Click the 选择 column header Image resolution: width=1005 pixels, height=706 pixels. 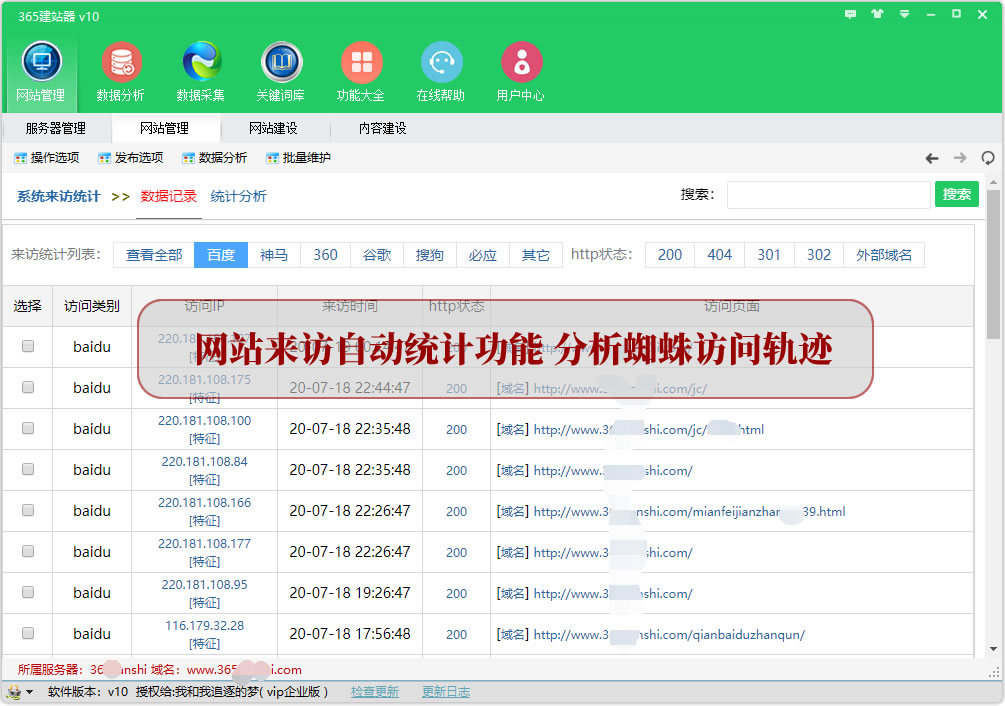[28, 306]
